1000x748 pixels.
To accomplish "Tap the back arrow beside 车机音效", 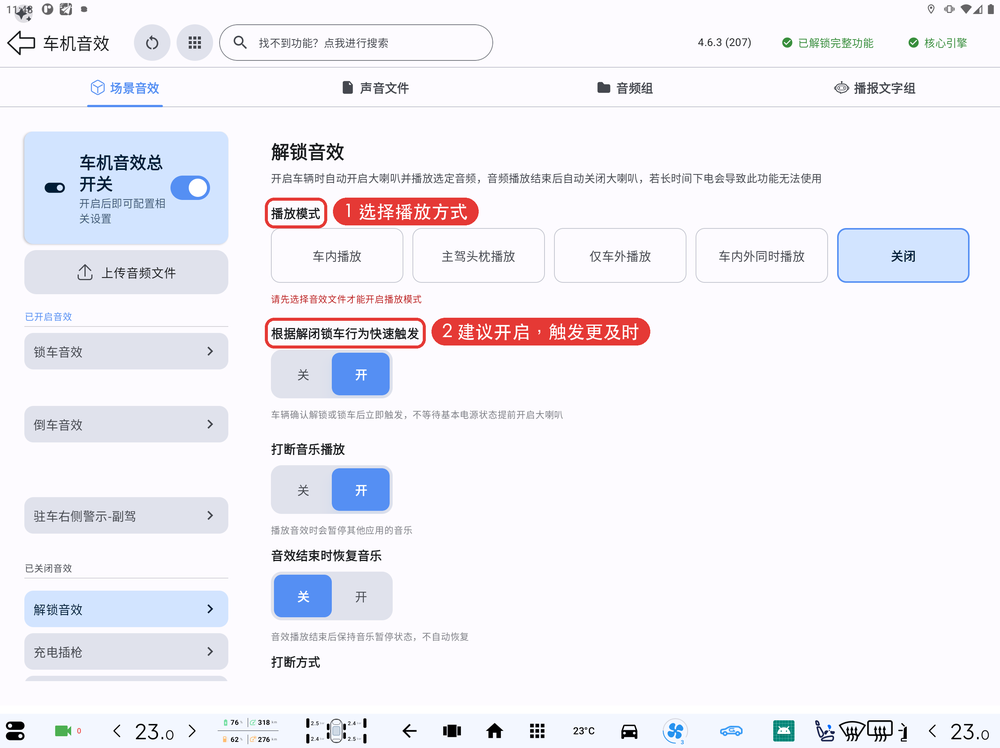I will click(21, 43).
